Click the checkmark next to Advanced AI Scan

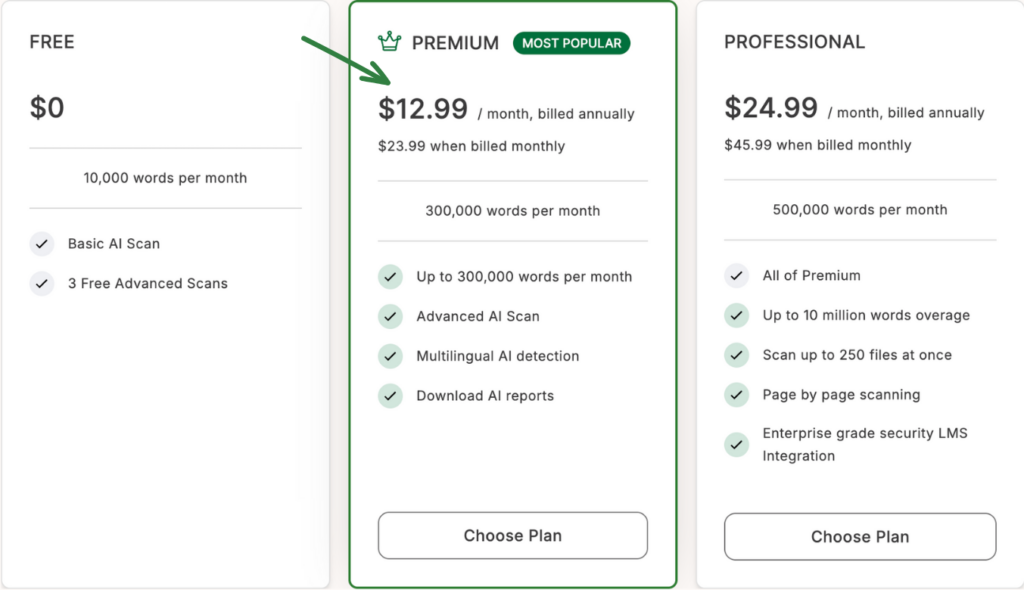390,316
